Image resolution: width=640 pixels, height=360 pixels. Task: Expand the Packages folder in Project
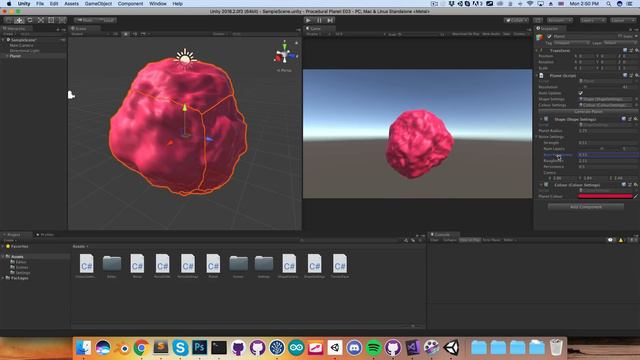pos(3,278)
